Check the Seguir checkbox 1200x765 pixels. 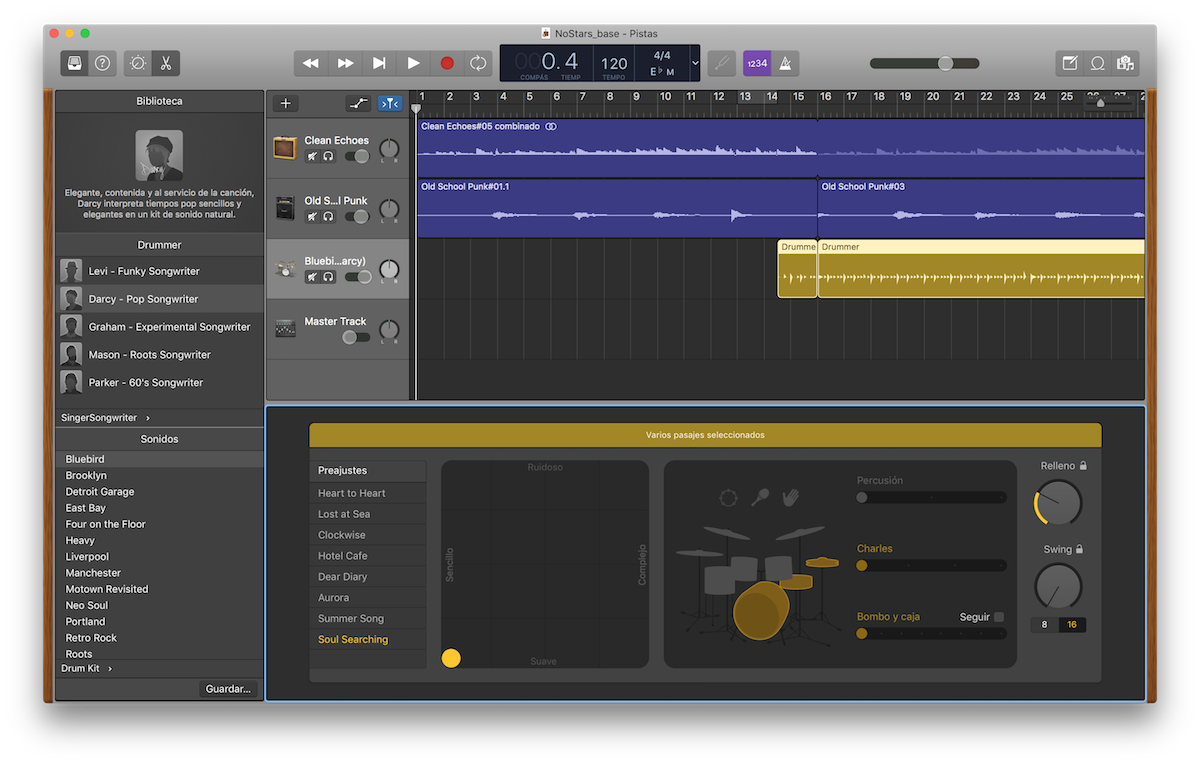click(x=998, y=617)
